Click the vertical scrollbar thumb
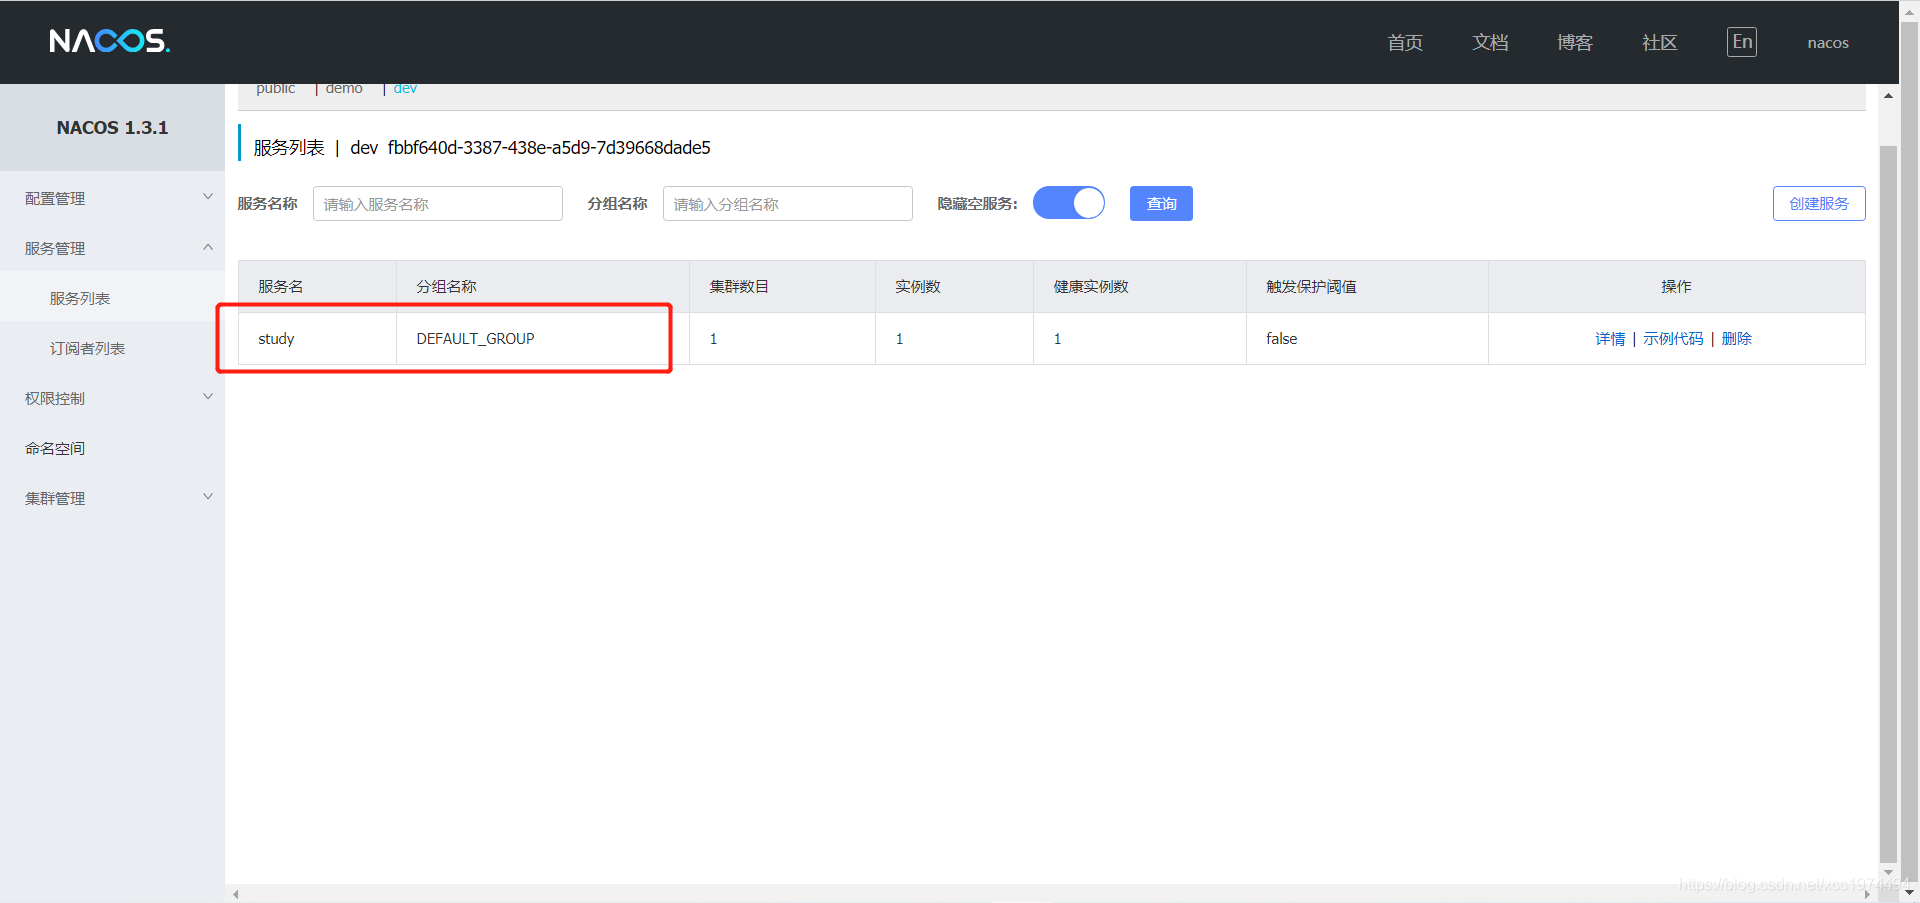The width and height of the screenshot is (1920, 903). [x=1888, y=503]
